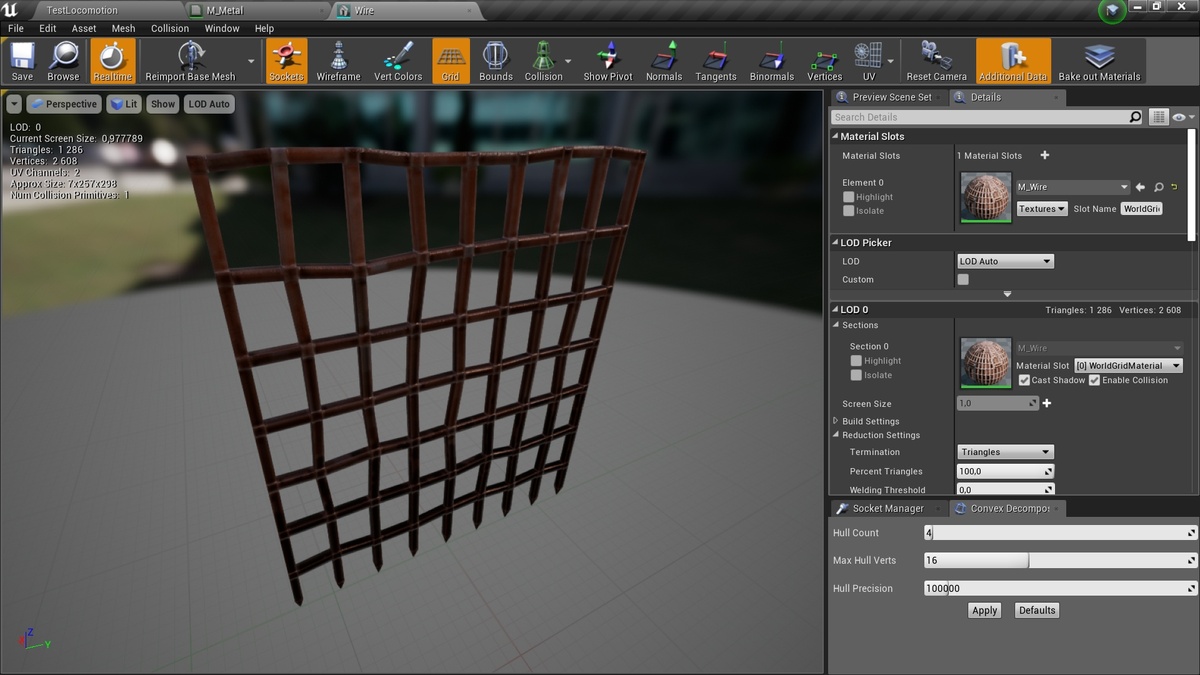Toggle the details property matrix view icon

pyautogui.click(x=1158, y=117)
